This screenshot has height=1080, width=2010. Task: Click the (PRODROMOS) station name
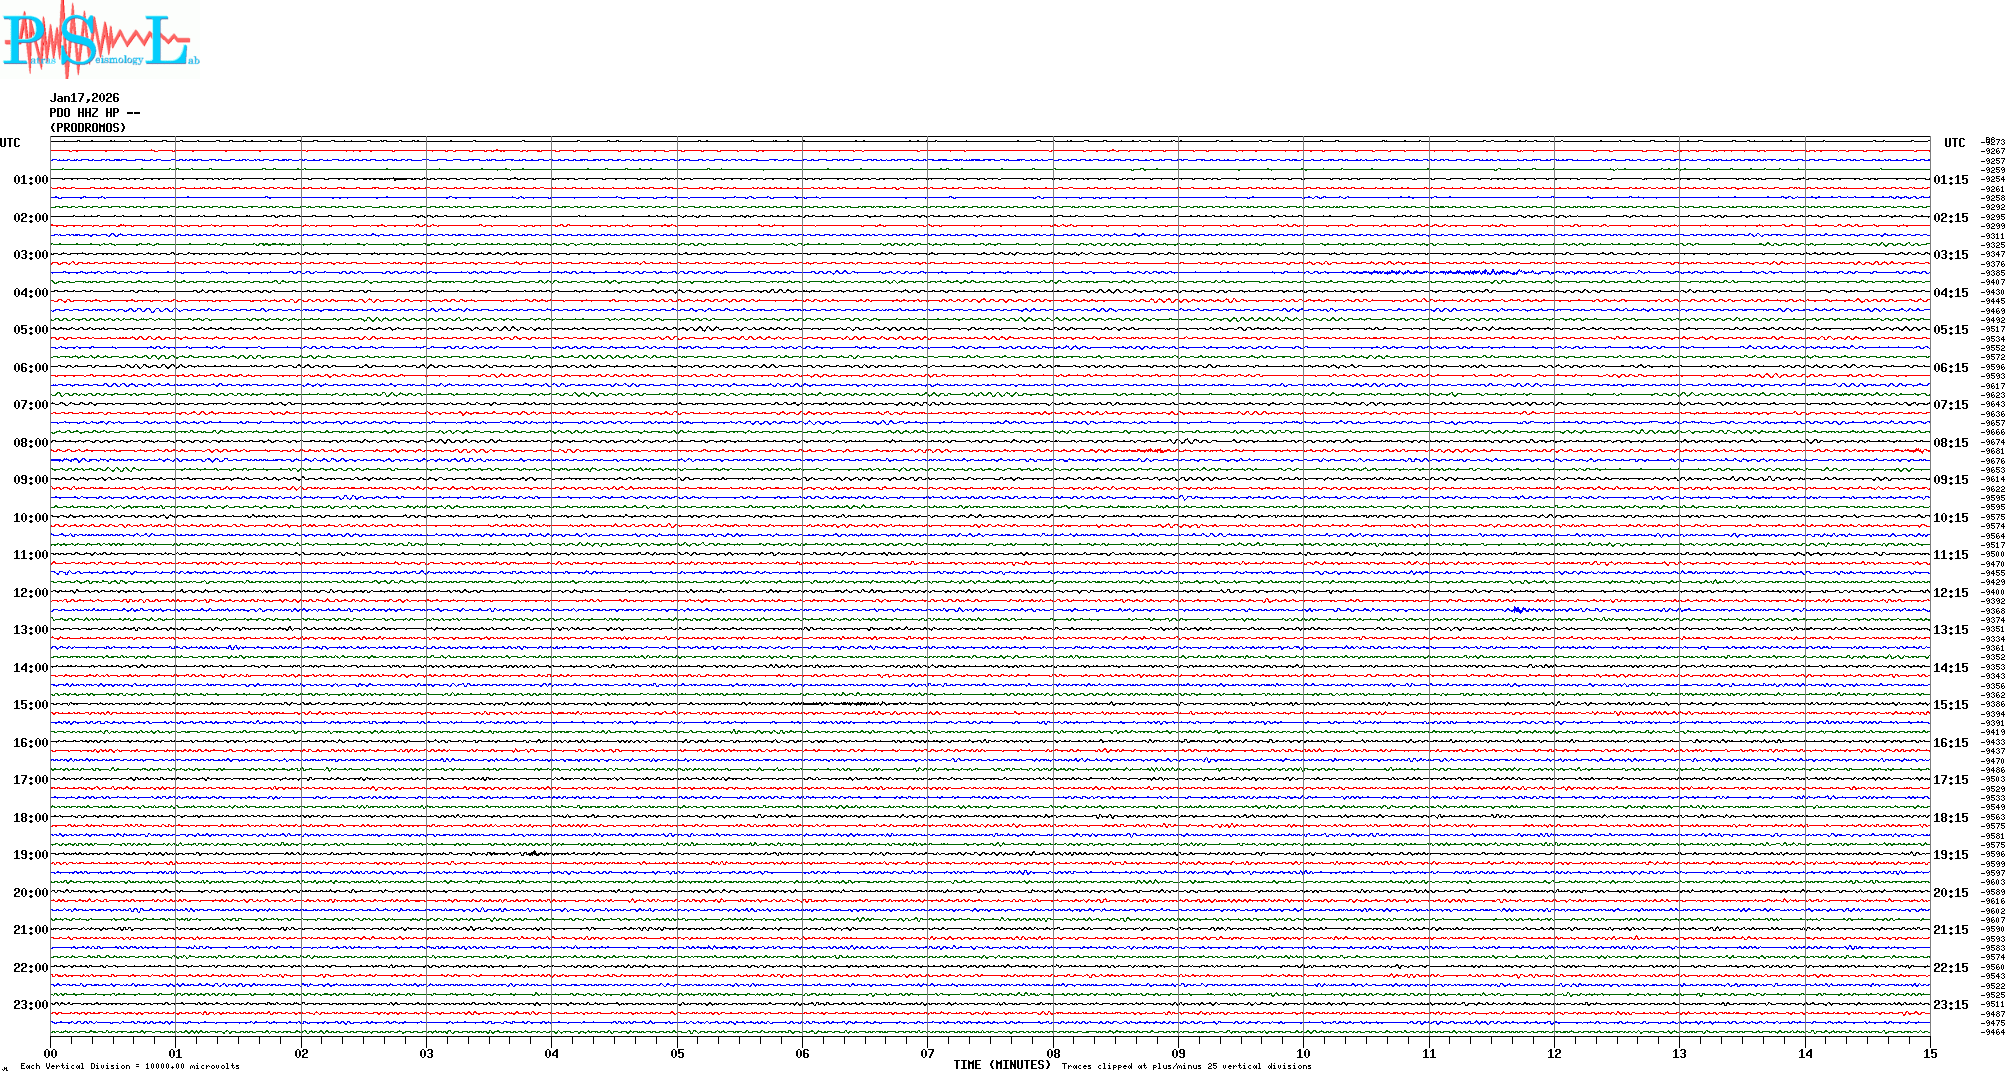coord(88,128)
